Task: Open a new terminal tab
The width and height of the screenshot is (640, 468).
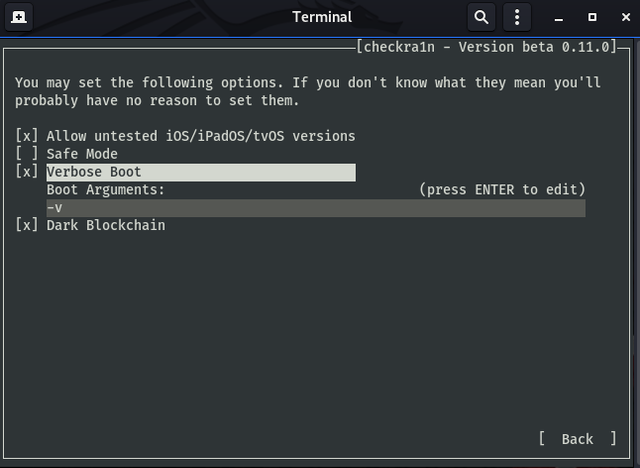Action: pyautogui.click(x=19, y=17)
